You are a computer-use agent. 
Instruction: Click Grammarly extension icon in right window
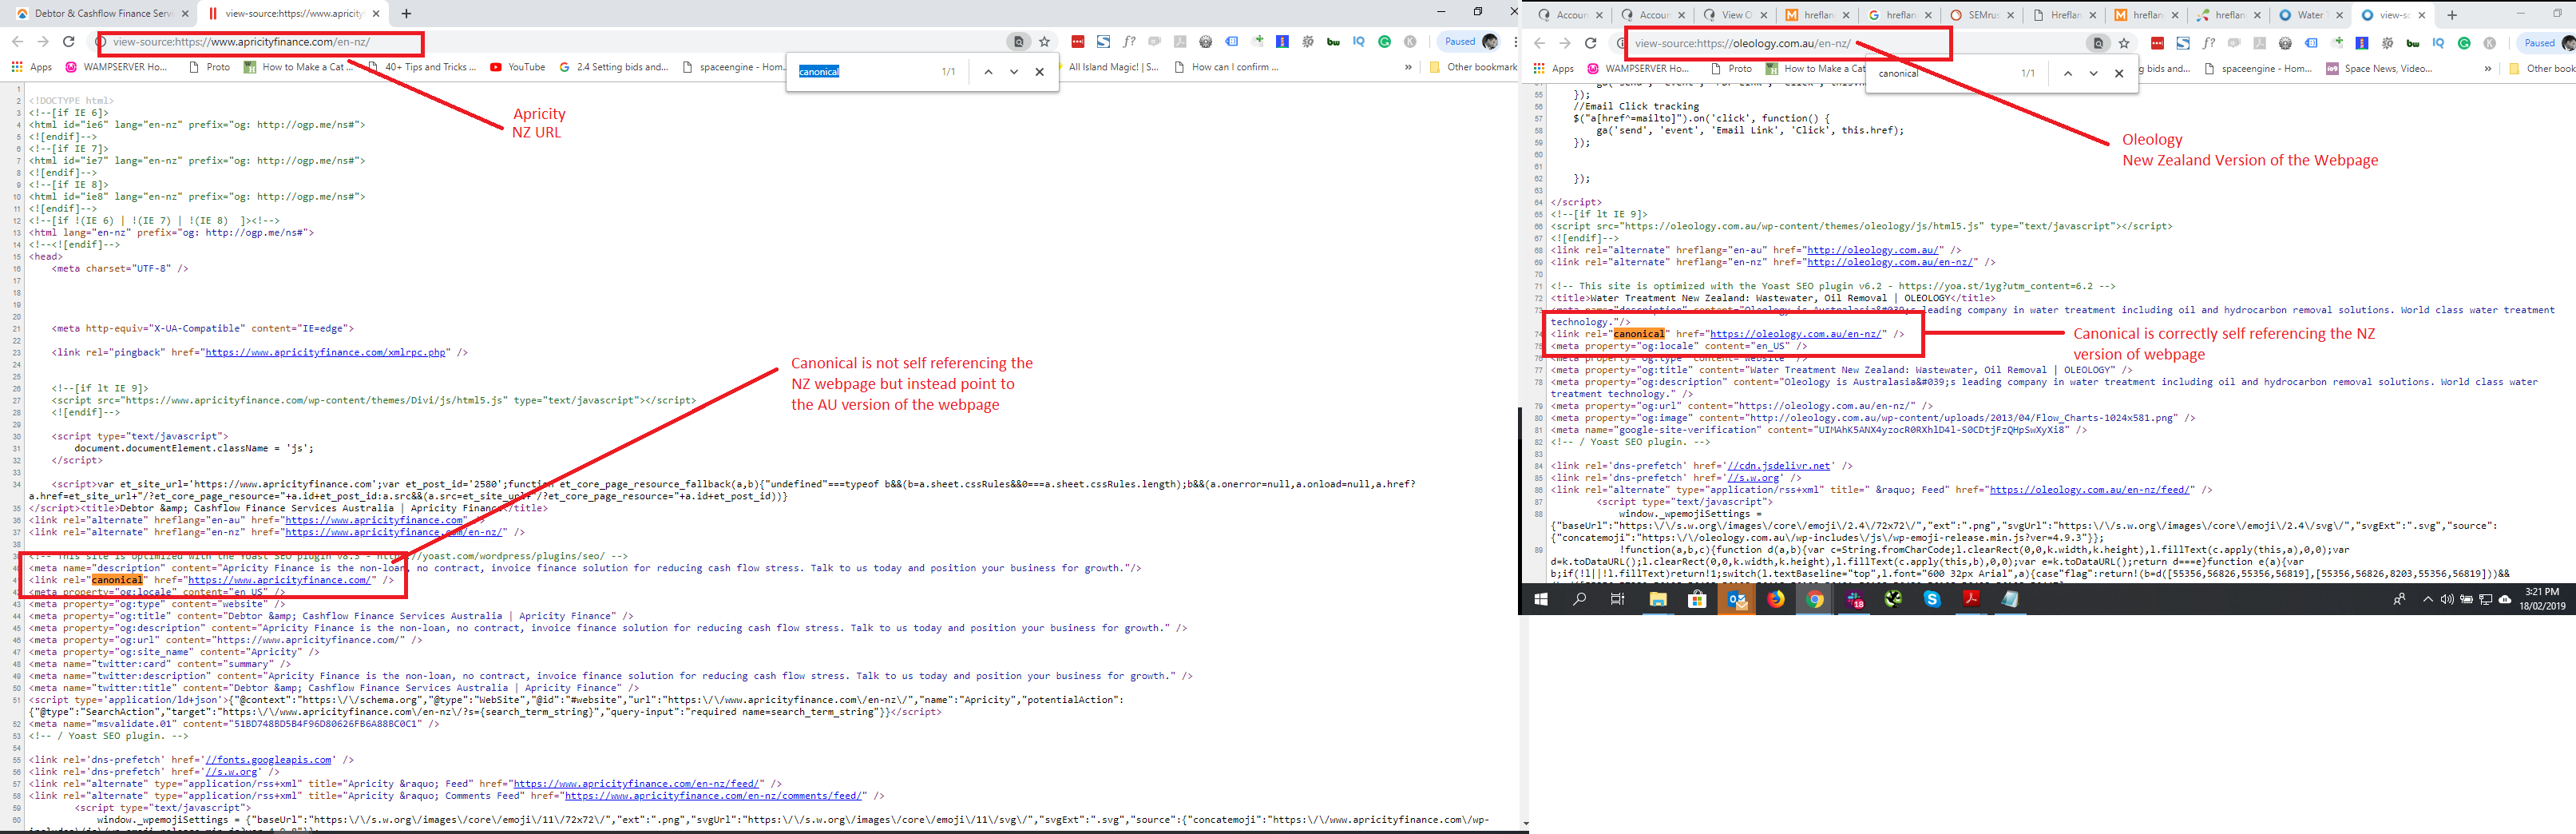click(2464, 43)
